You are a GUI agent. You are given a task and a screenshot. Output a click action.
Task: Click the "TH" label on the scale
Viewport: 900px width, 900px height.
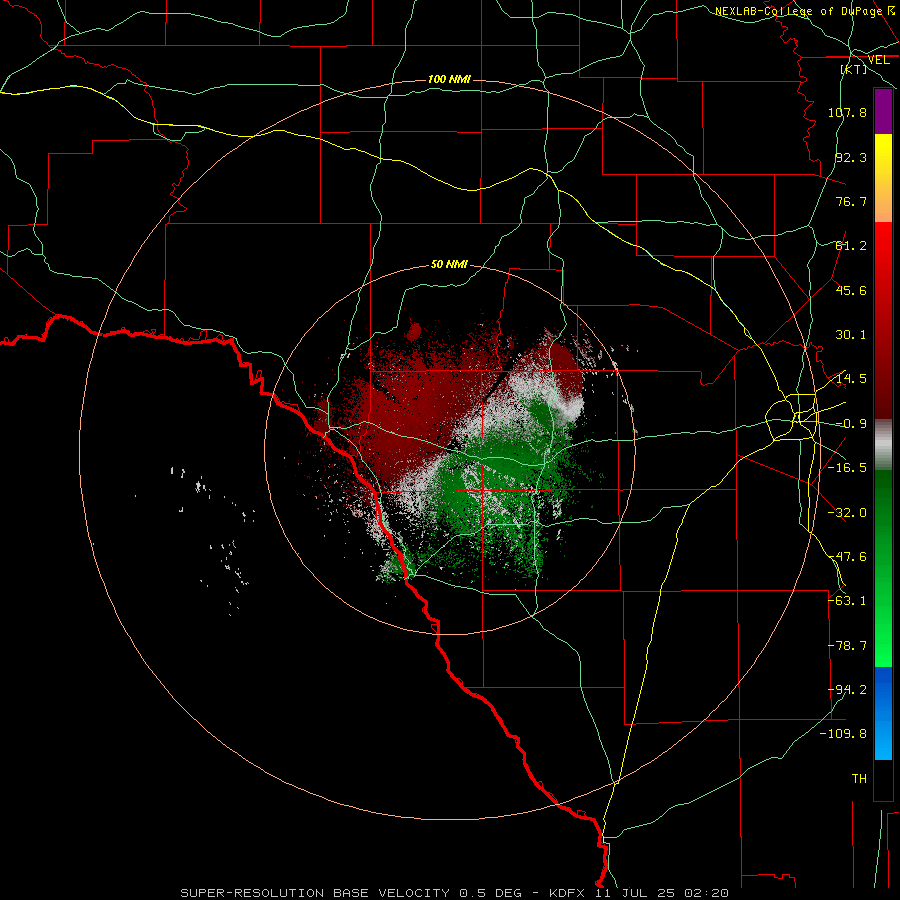pos(859,779)
